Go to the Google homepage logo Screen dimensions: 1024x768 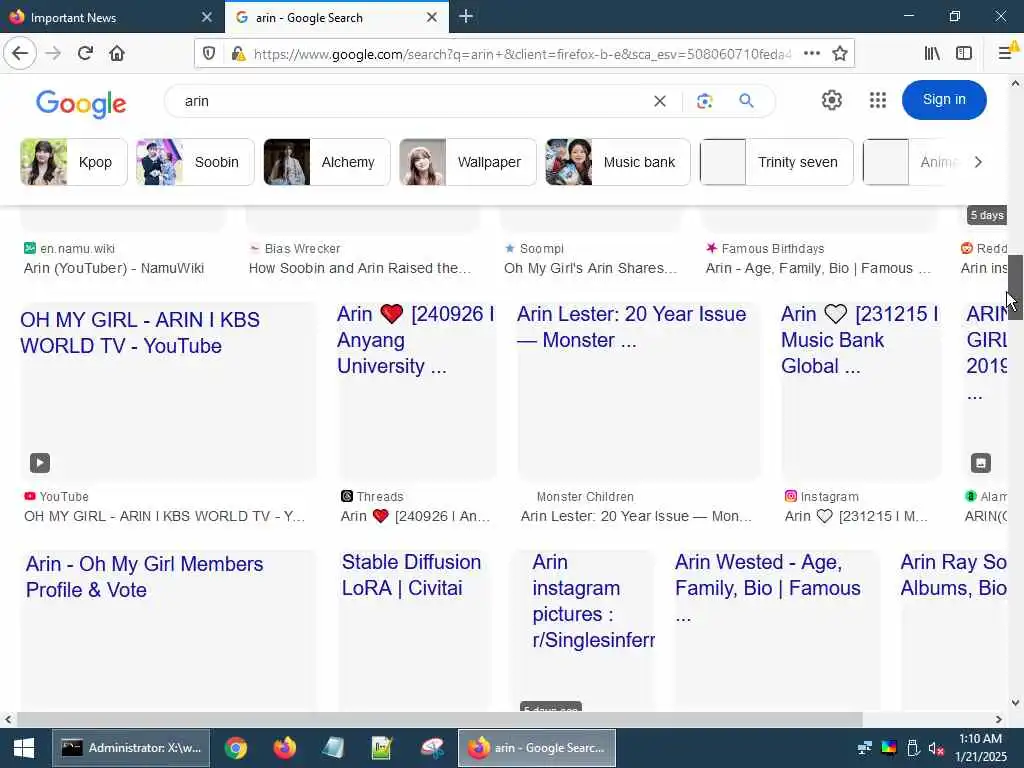pos(81,103)
